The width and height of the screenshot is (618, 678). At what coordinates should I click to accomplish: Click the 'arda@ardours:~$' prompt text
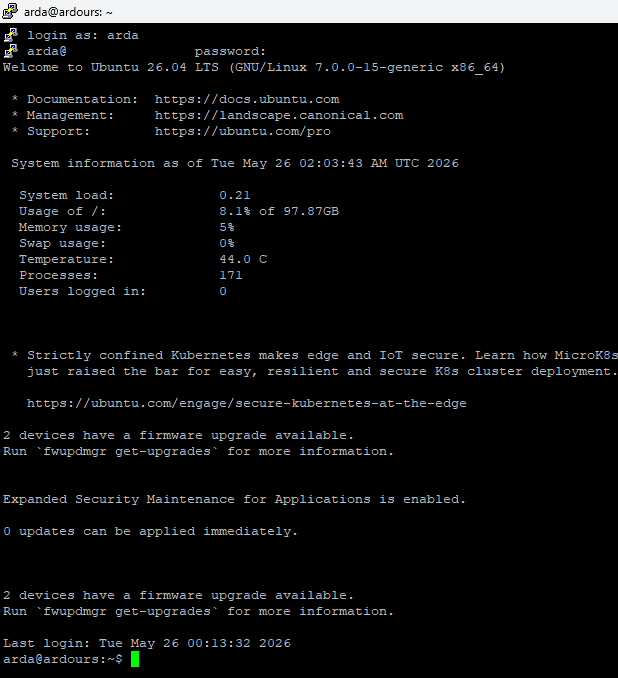pos(63,659)
